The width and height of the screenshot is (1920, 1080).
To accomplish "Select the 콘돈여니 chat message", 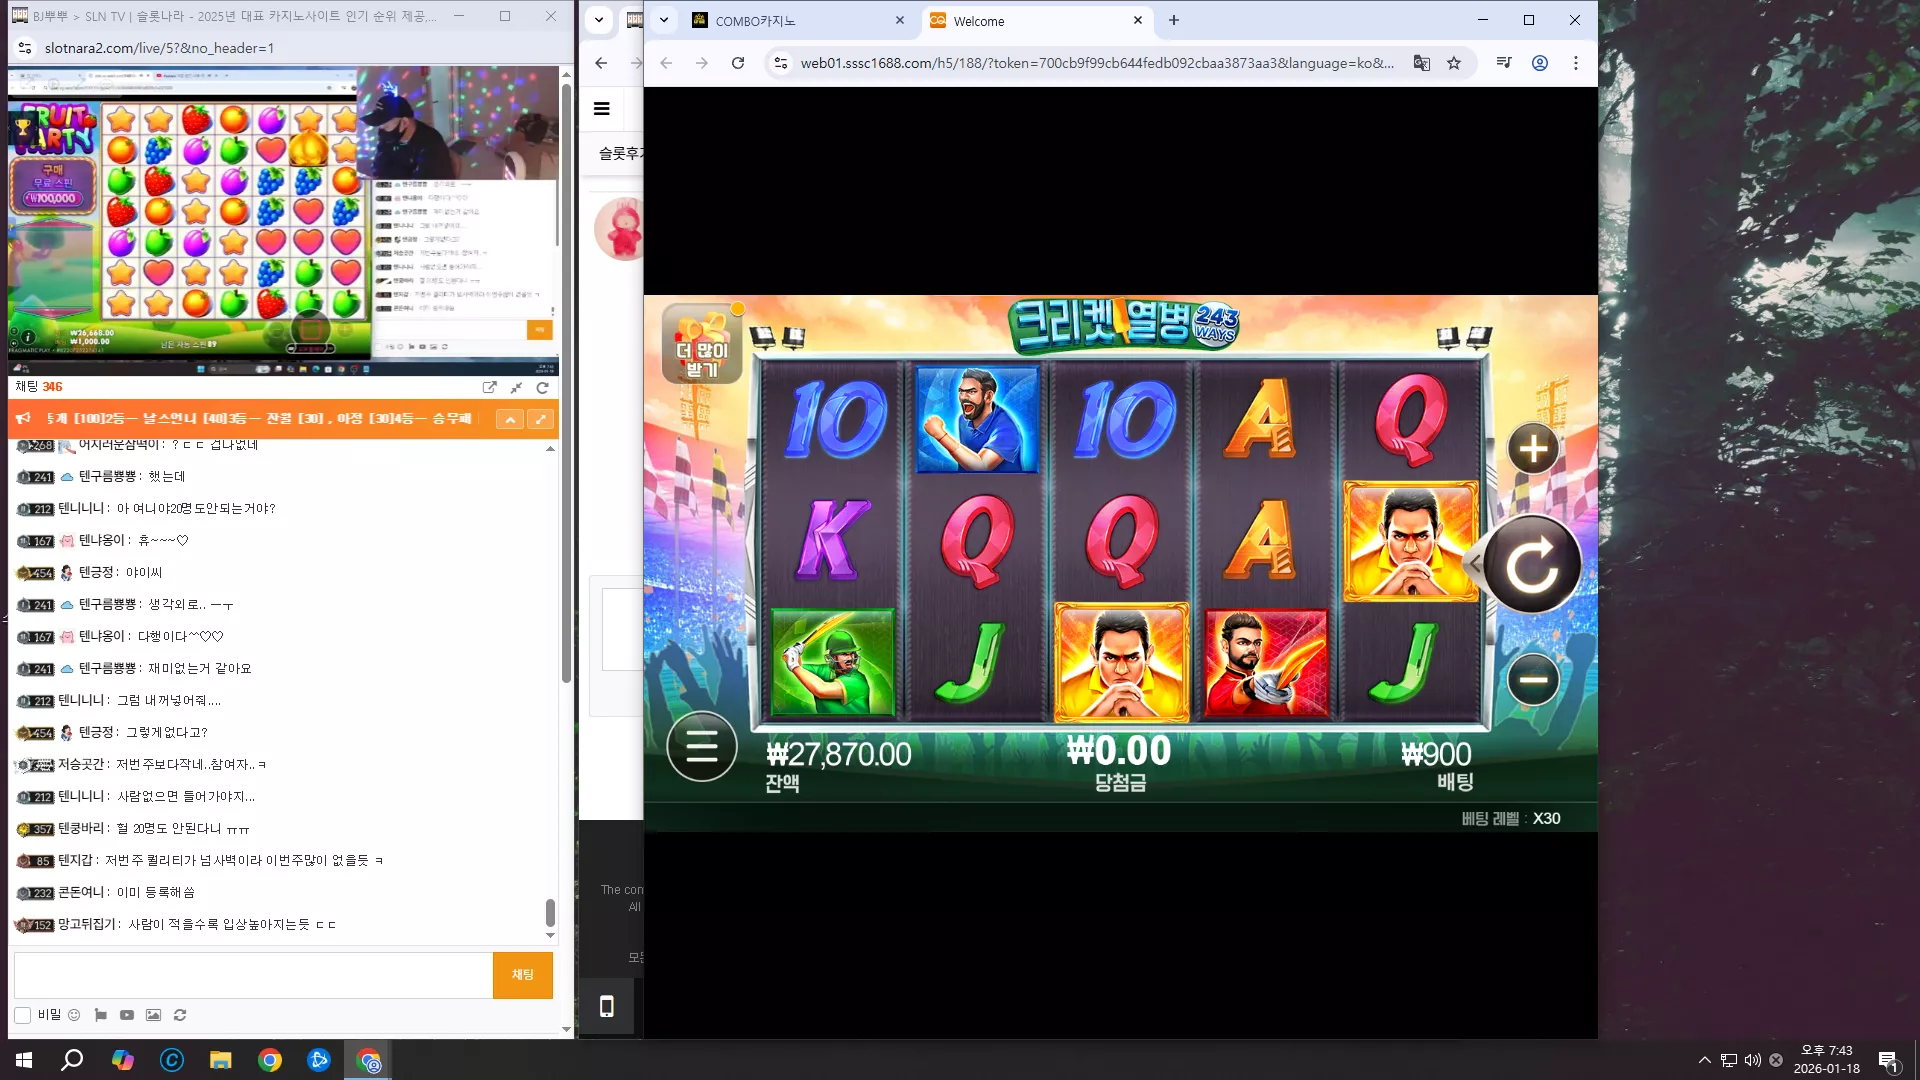I will (x=106, y=893).
